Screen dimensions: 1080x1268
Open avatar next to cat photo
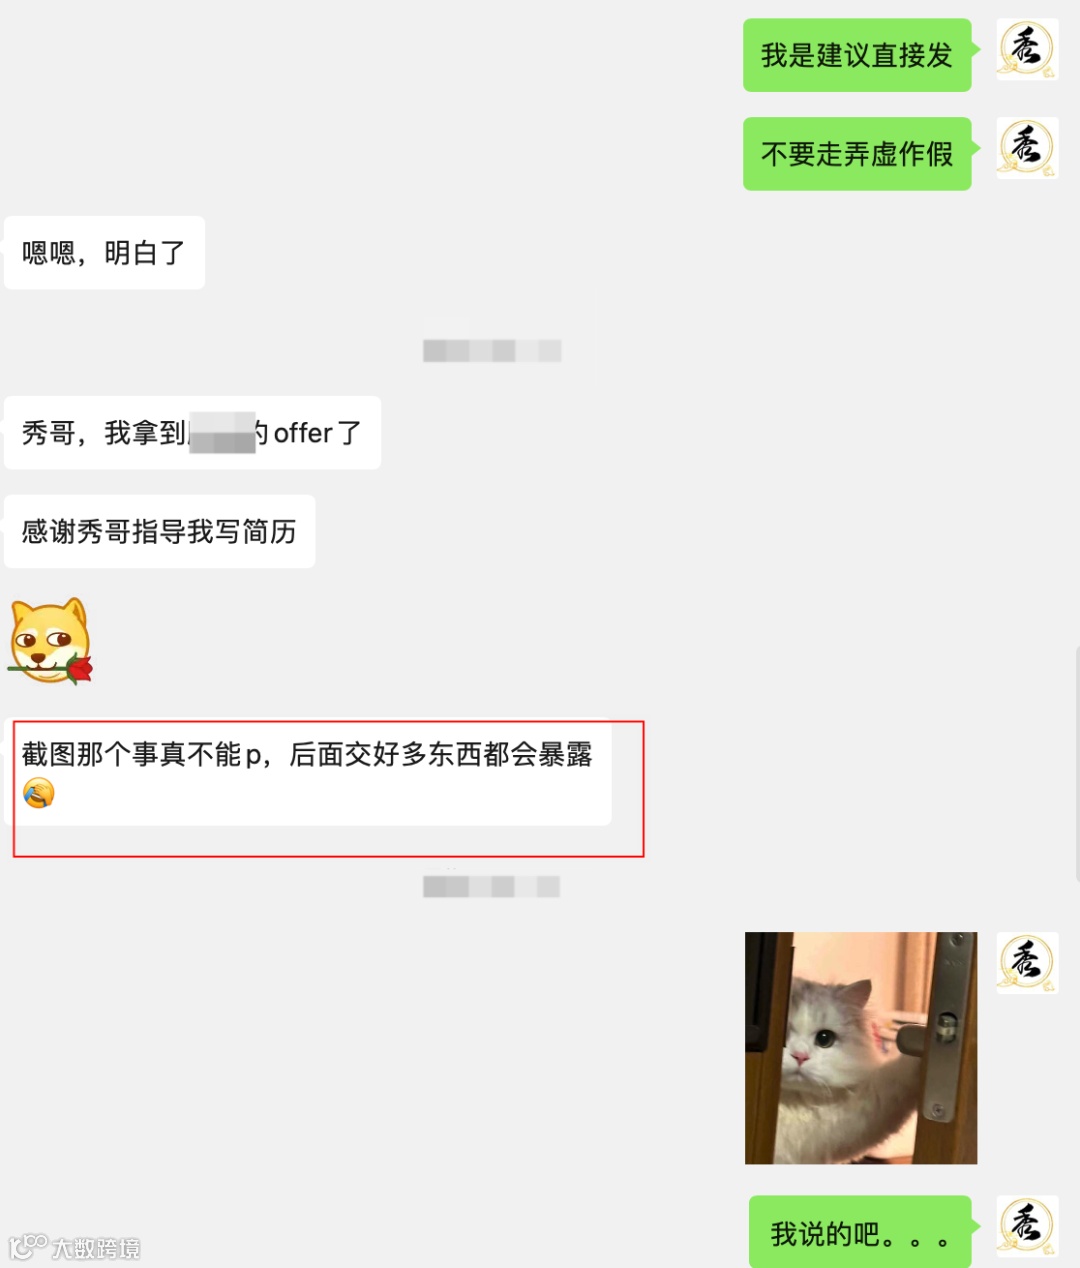[1027, 963]
